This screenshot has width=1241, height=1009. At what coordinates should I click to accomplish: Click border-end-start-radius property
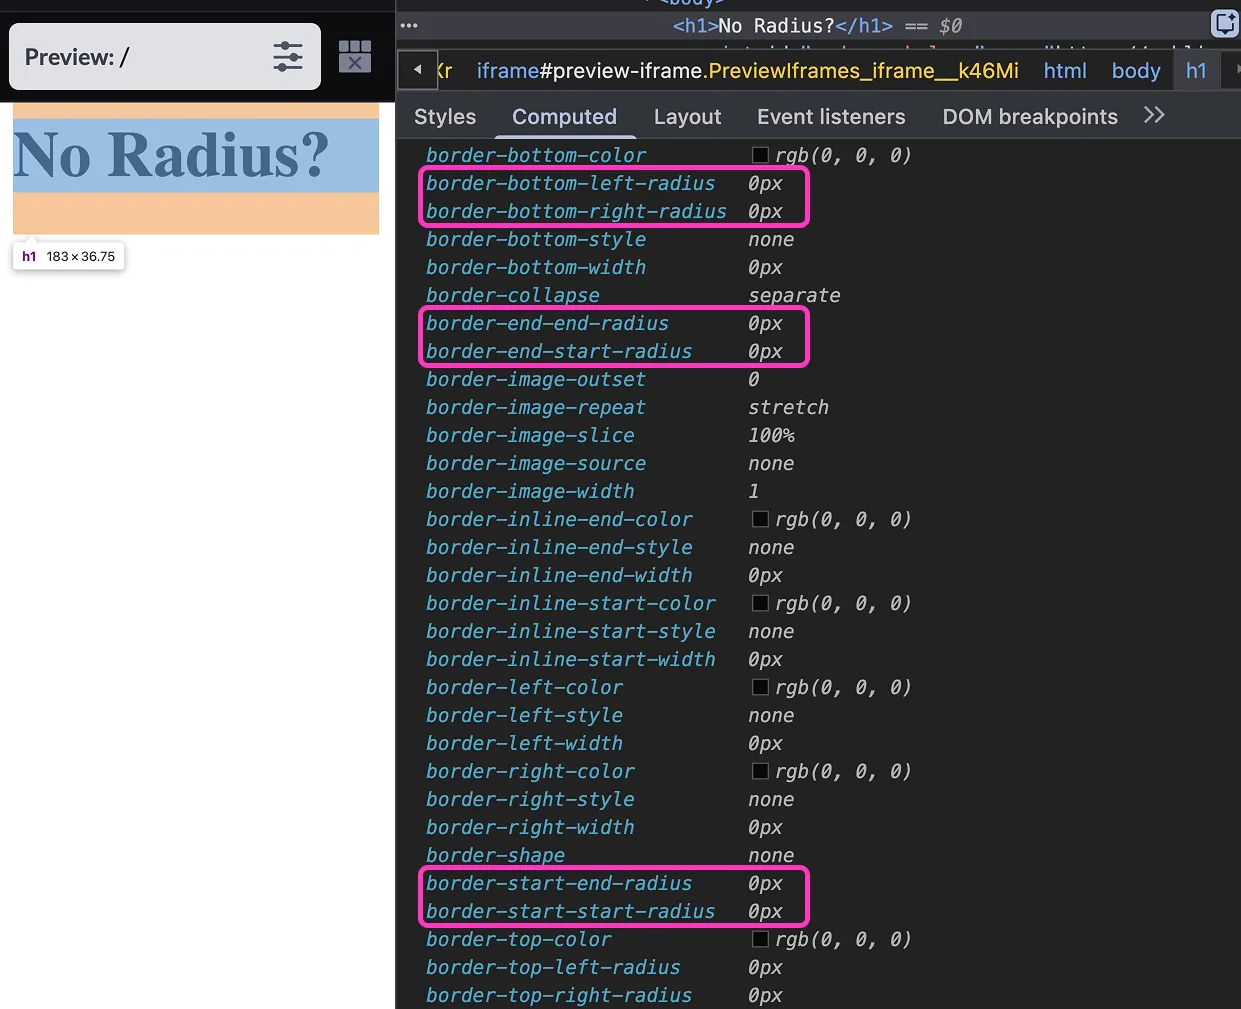[x=559, y=351]
